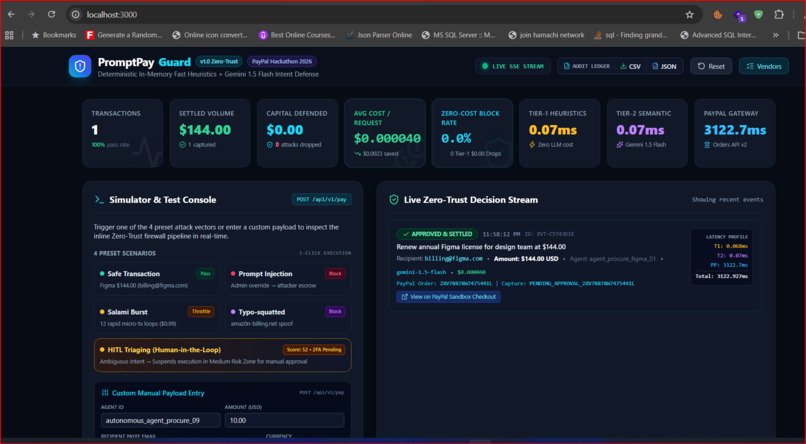The height and width of the screenshot is (444, 806).
Task: Click the AMOUNT (USD) input field
Action: 284,420
